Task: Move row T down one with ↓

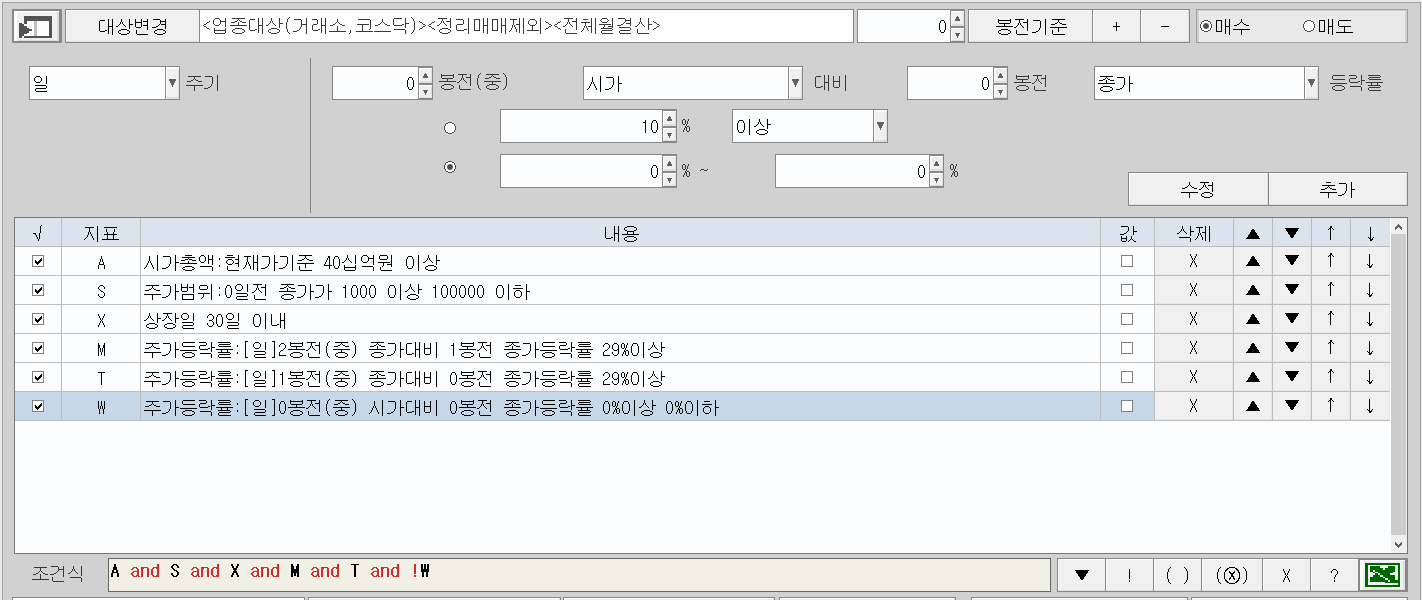Action: tap(1370, 378)
